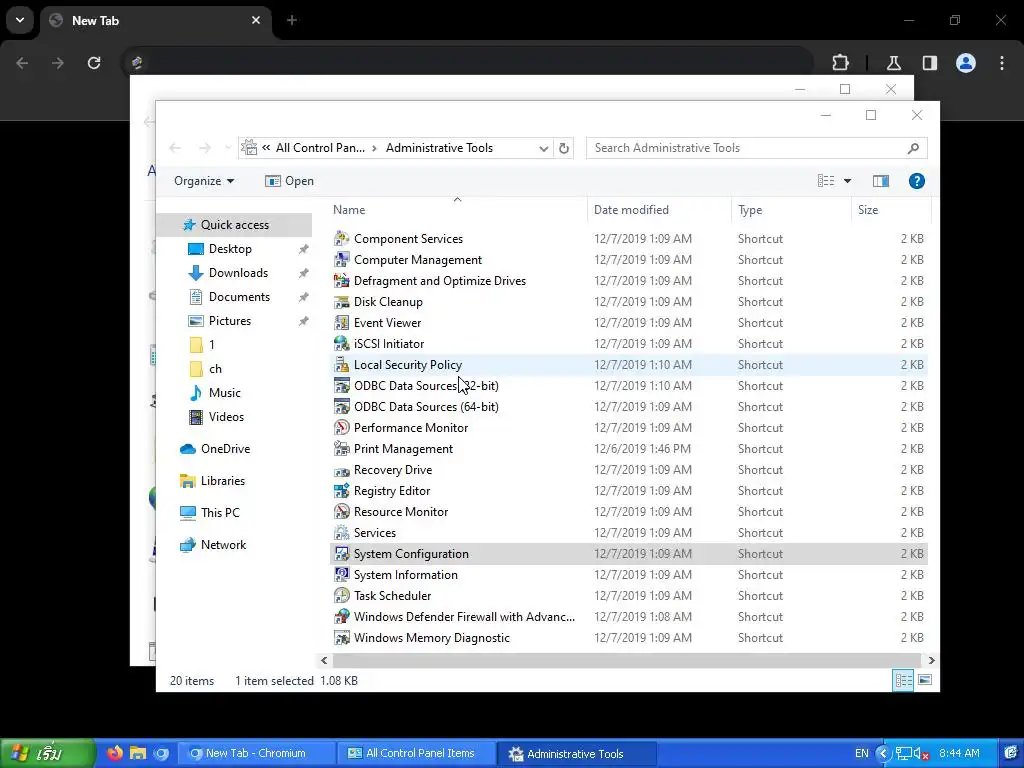
Task: Open Desktop in navigation pane
Action: [230, 249]
